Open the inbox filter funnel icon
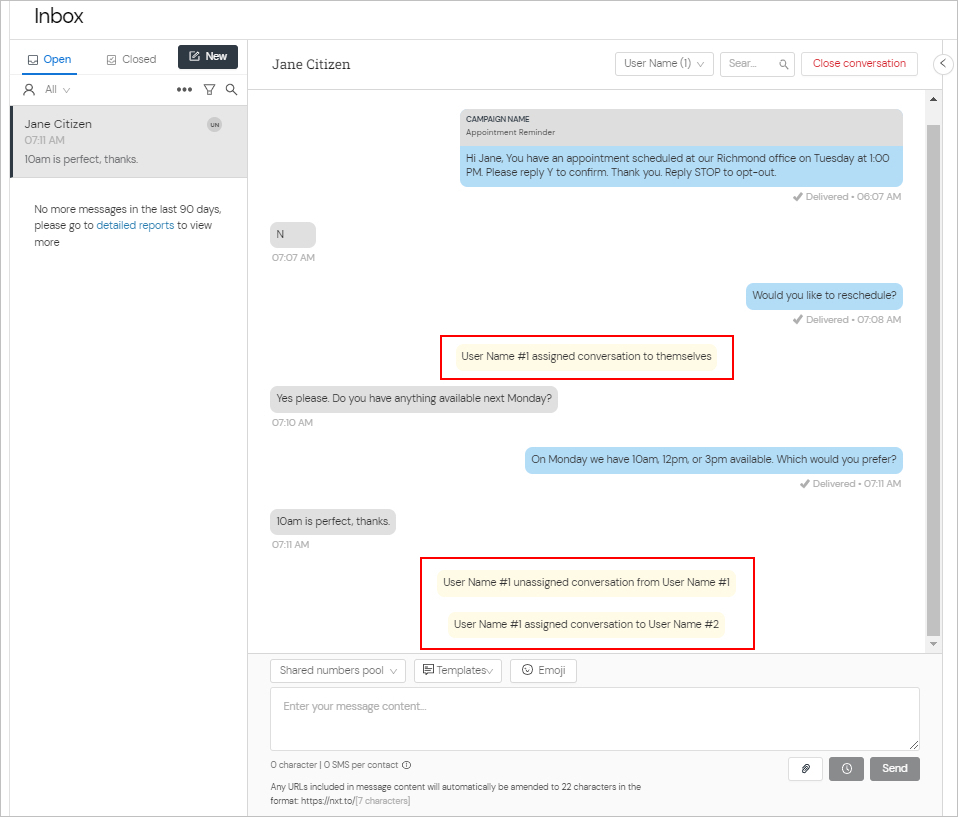The width and height of the screenshot is (958, 817). pyautogui.click(x=209, y=89)
